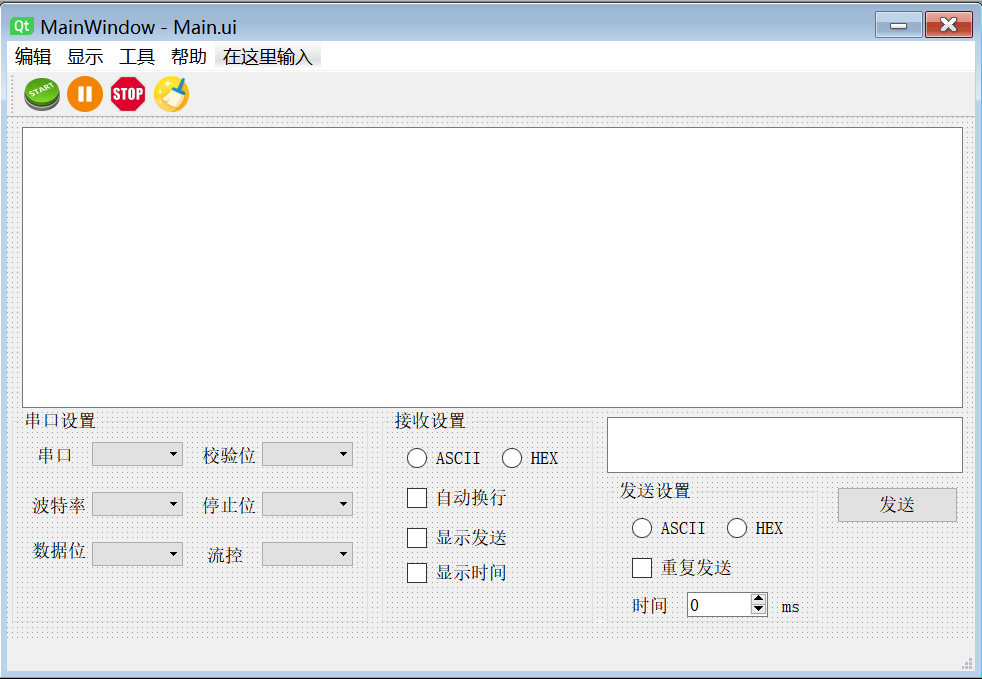The height and width of the screenshot is (679, 982).
Task: Expand the 数据位 (data bits) combo box
Action: tap(136, 553)
